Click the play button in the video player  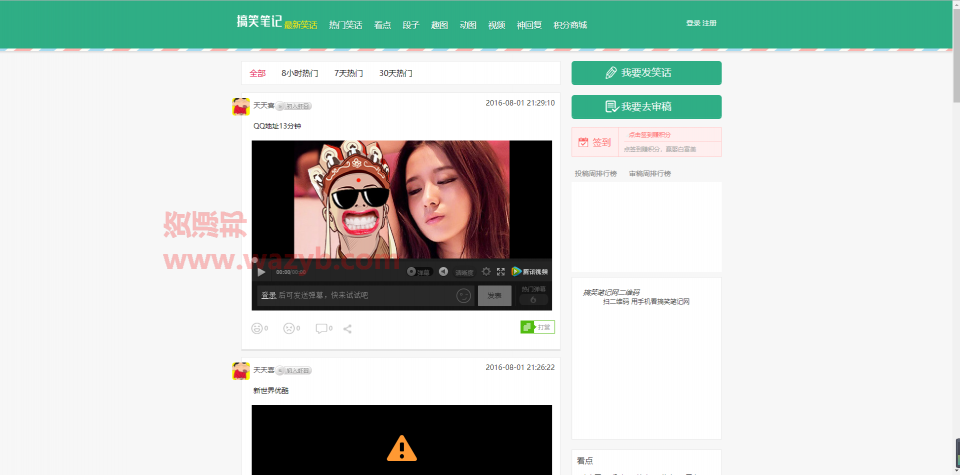click(x=261, y=272)
